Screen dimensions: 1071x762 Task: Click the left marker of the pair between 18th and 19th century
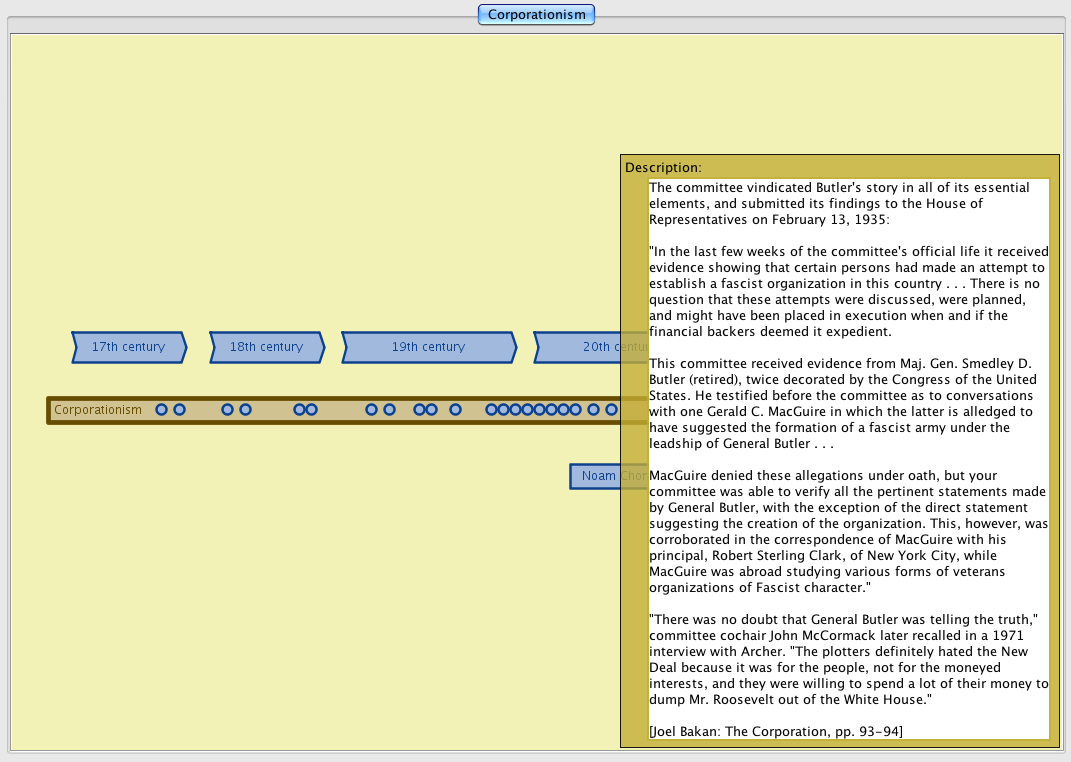pyautogui.click(x=299, y=410)
